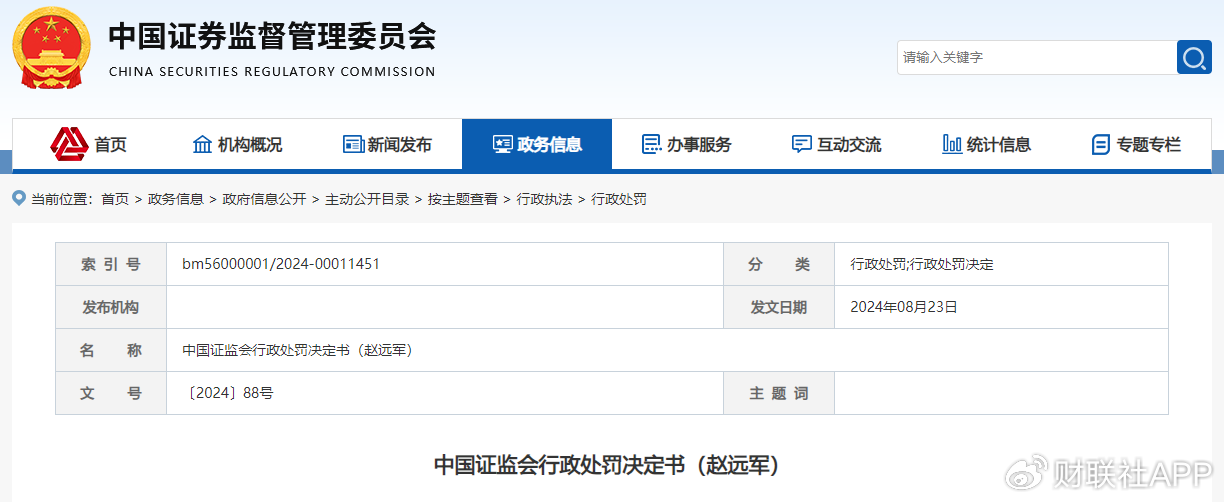The image size is (1224, 502).
Task: Click the 名称 label cell
Action: click(111, 350)
